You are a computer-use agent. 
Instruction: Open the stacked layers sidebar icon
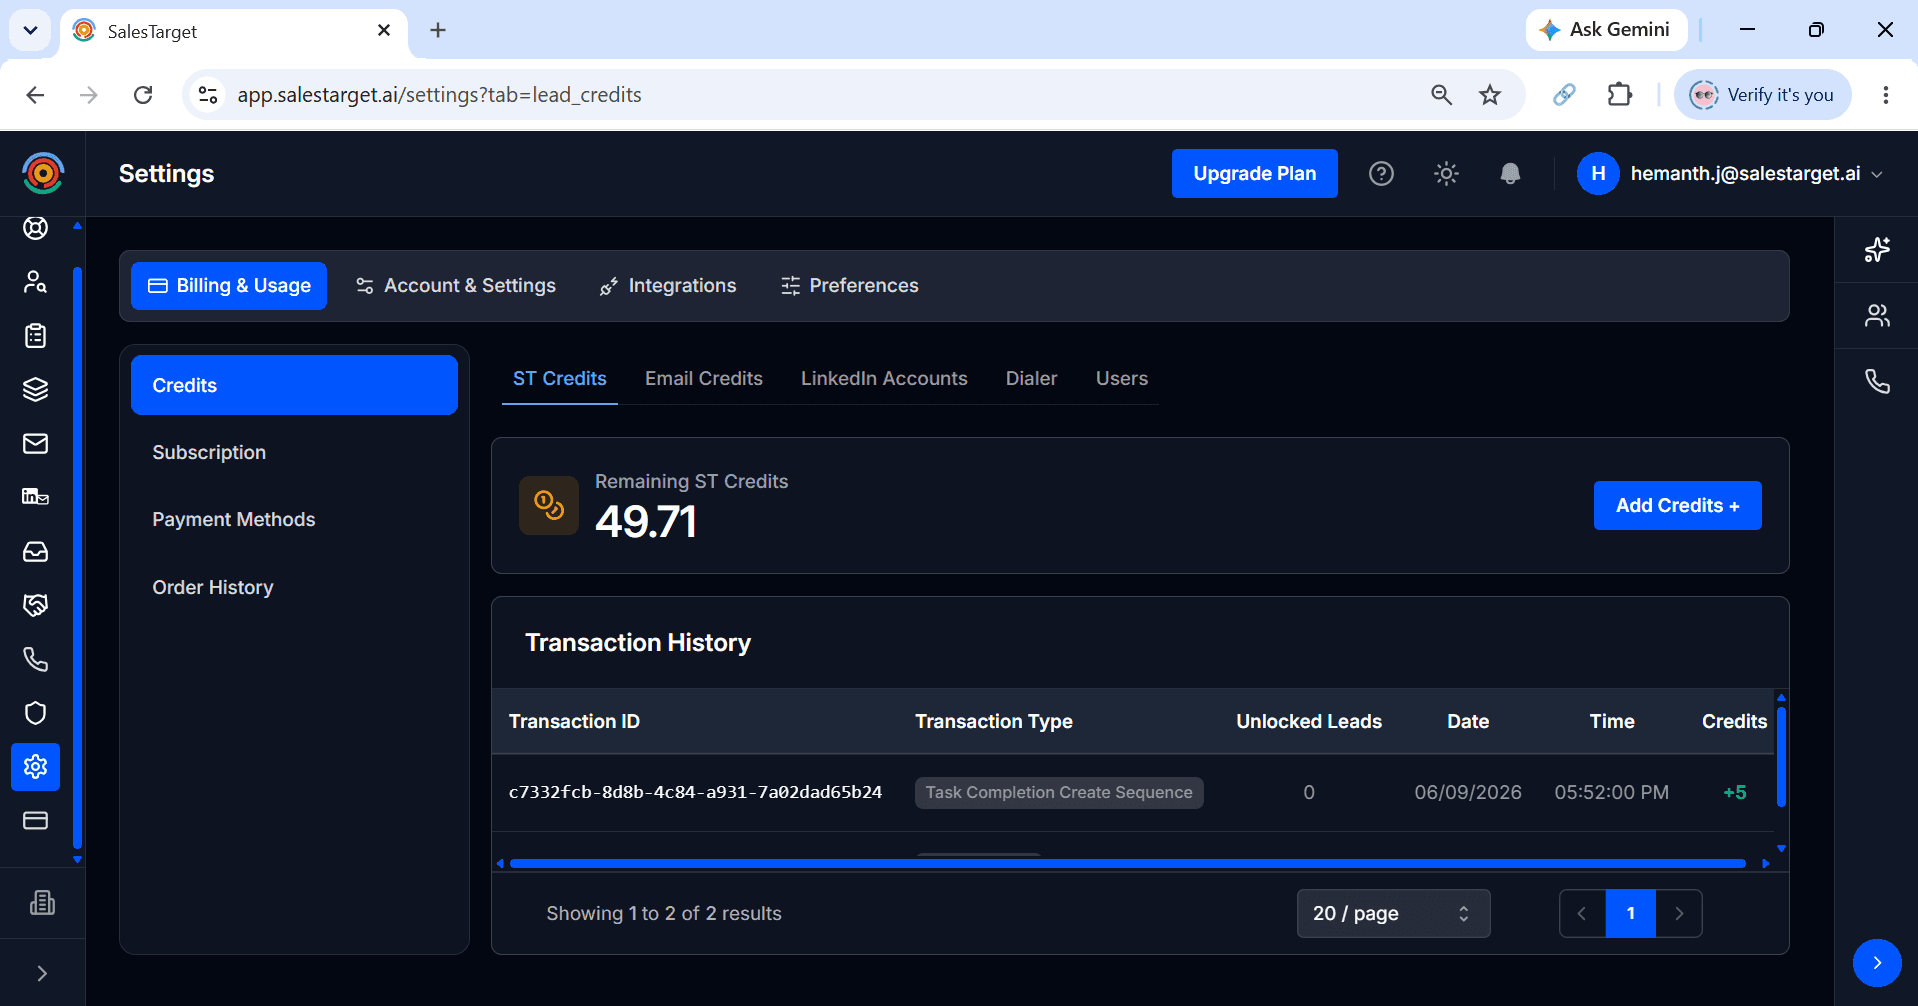pos(36,389)
